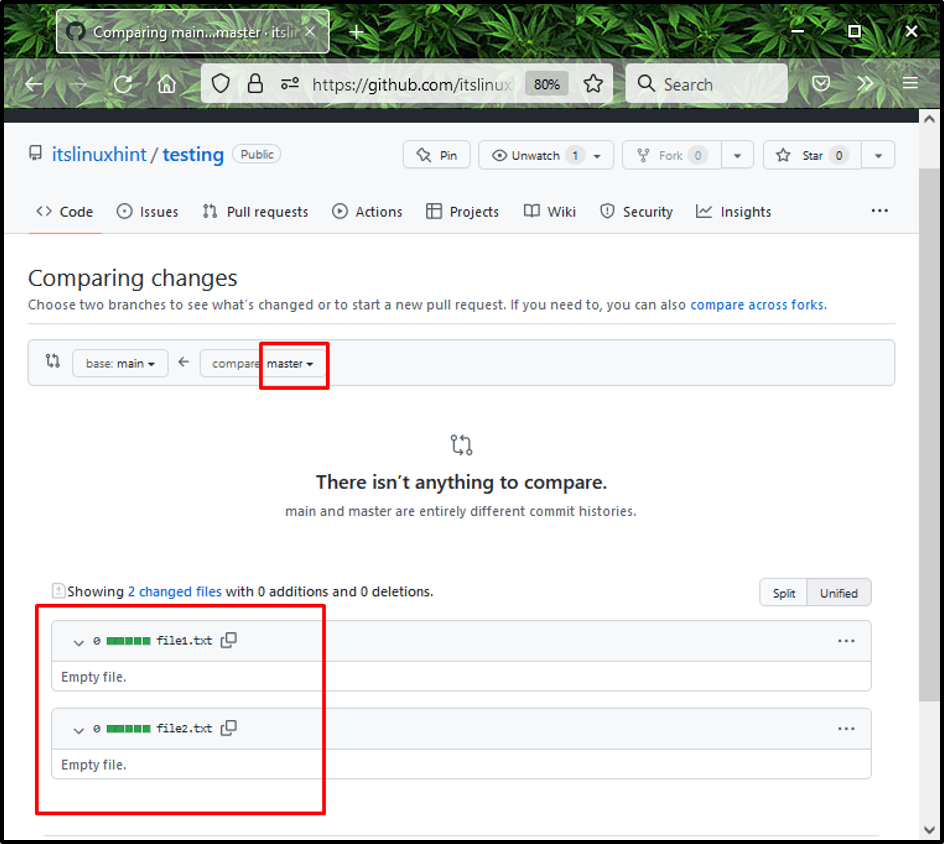Open the base: main branch dropdown
The height and width of the screenshot is (844, 944).
[120, 363]
